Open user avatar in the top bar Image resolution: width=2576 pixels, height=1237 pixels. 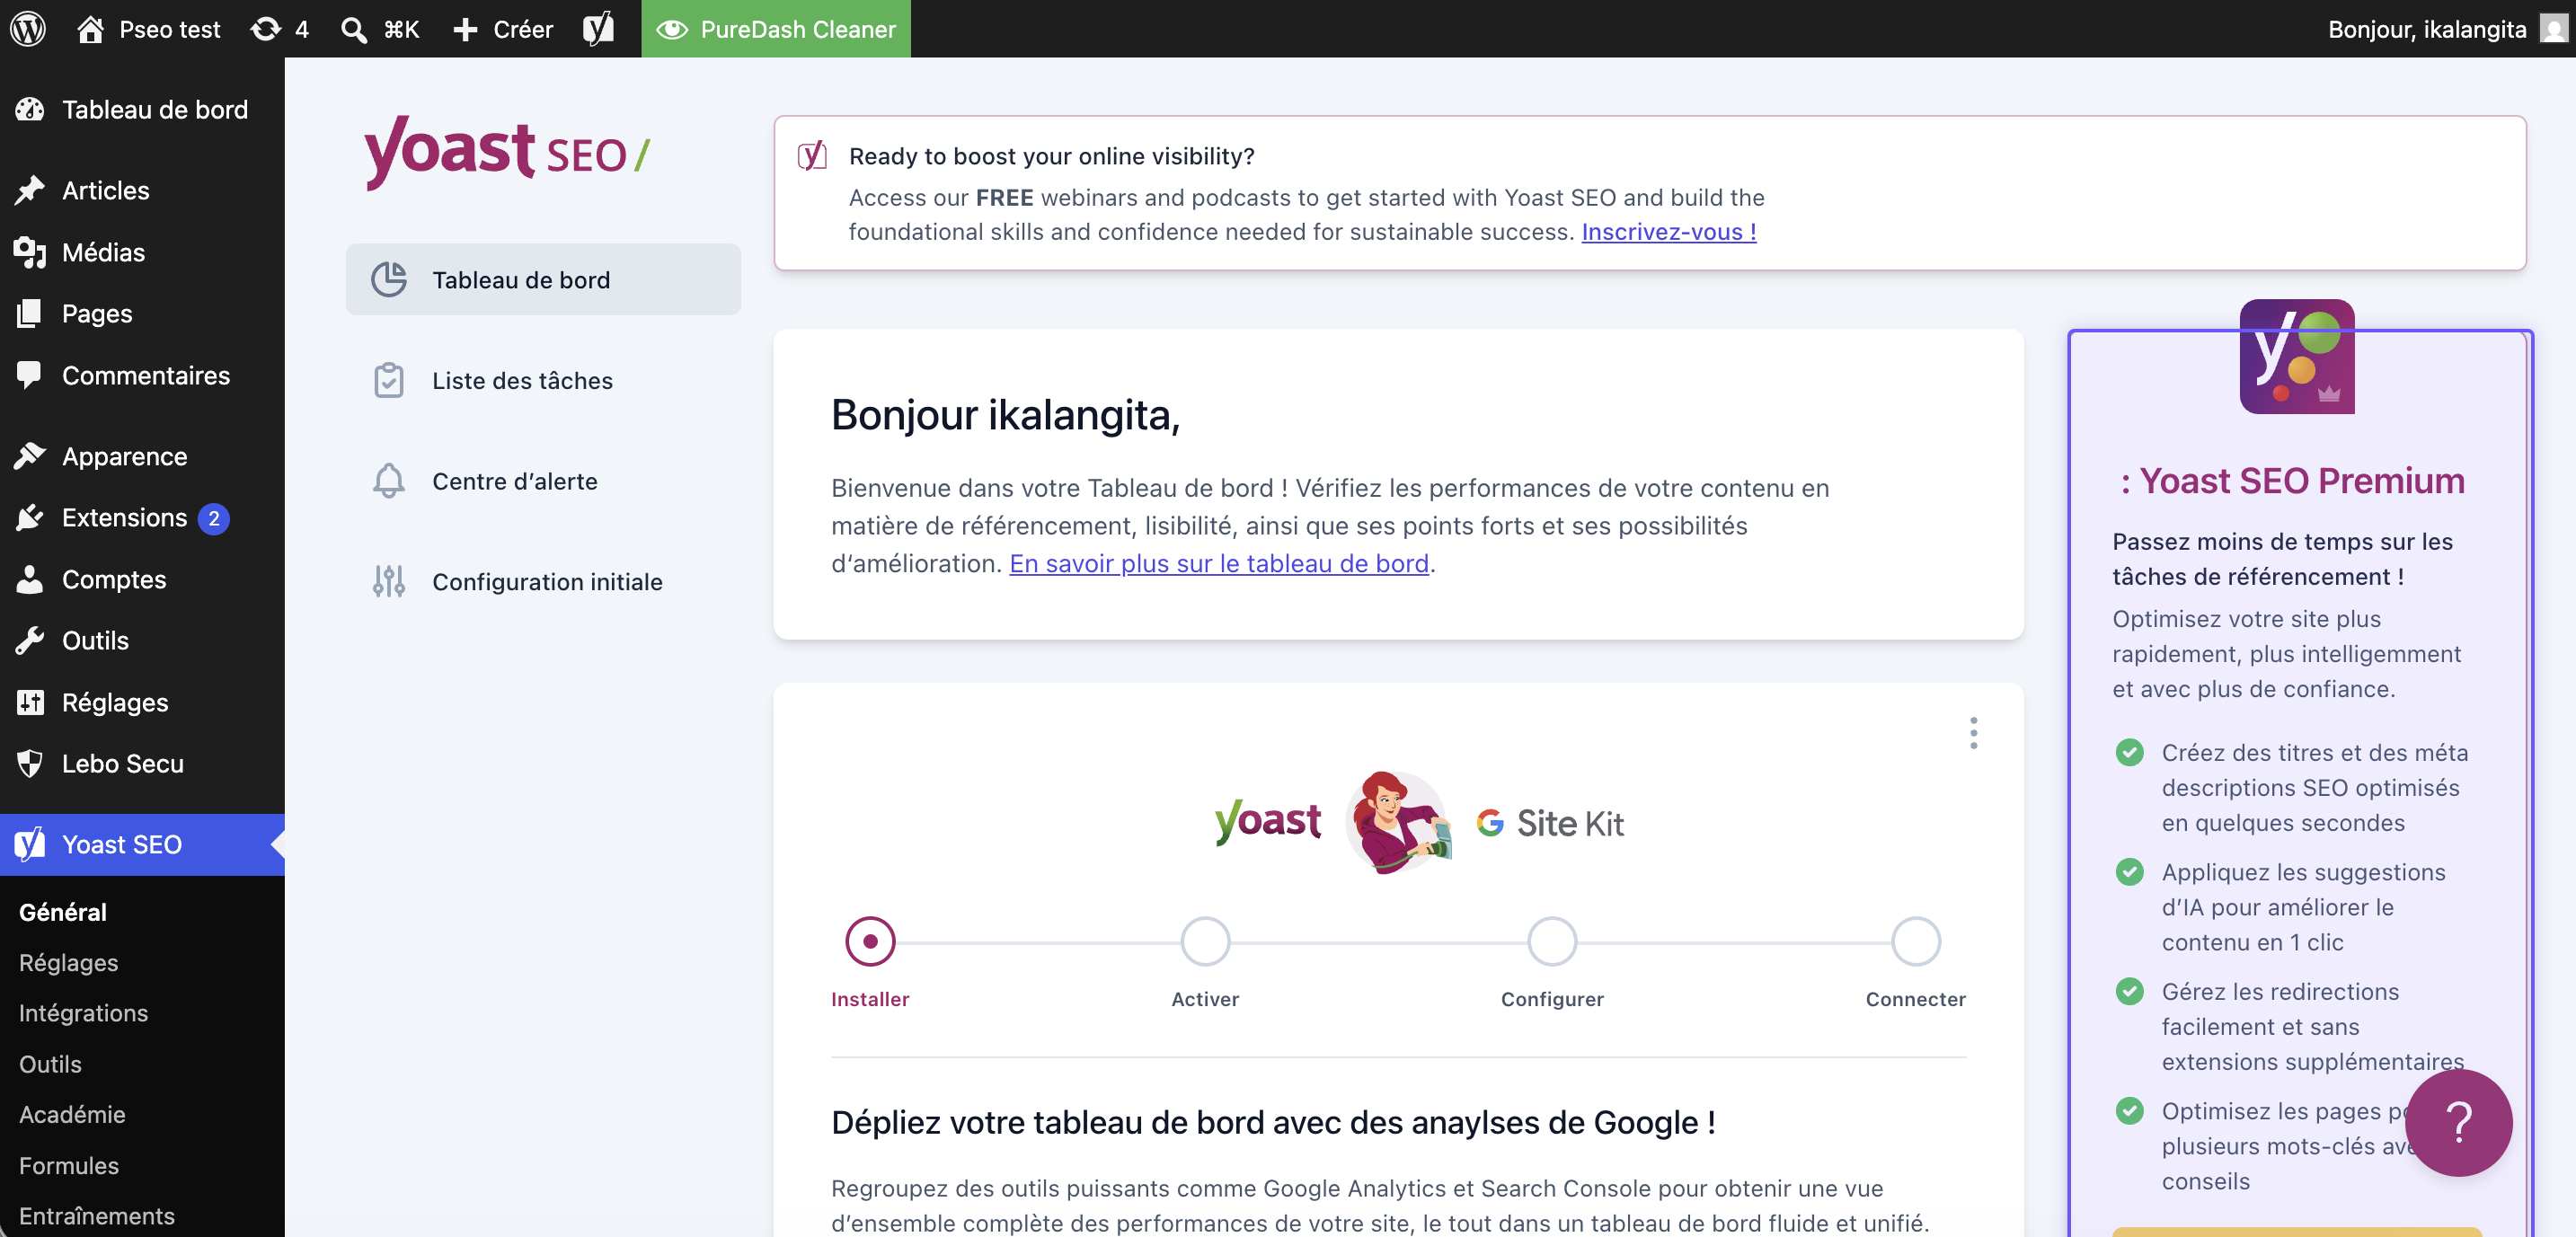(2554, 29)
